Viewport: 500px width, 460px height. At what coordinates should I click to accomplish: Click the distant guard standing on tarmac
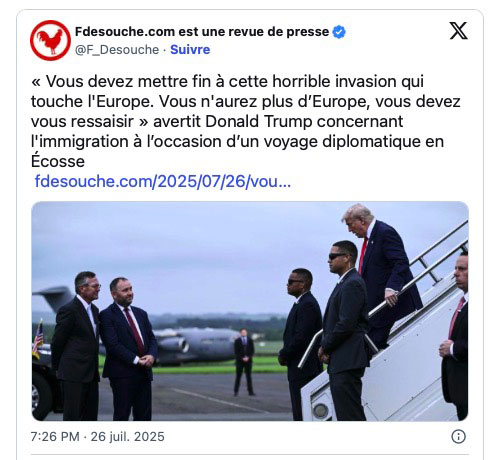coord(244,362)
